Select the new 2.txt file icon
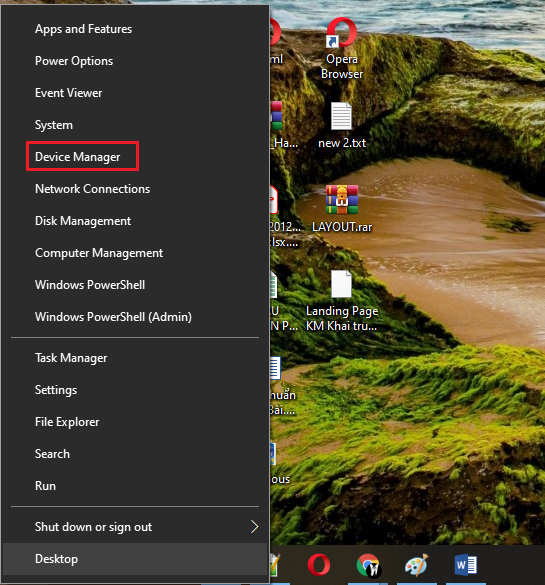 tap(342, 125)
